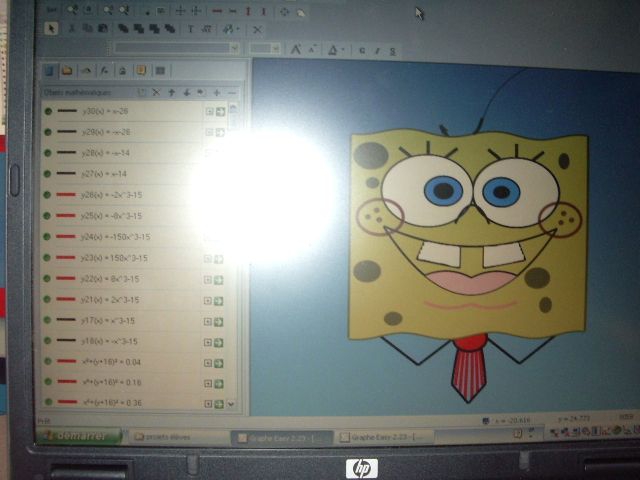
Task: Toggle green dot for y22(x) = 8x^3-15
Action: coord(47,278)
